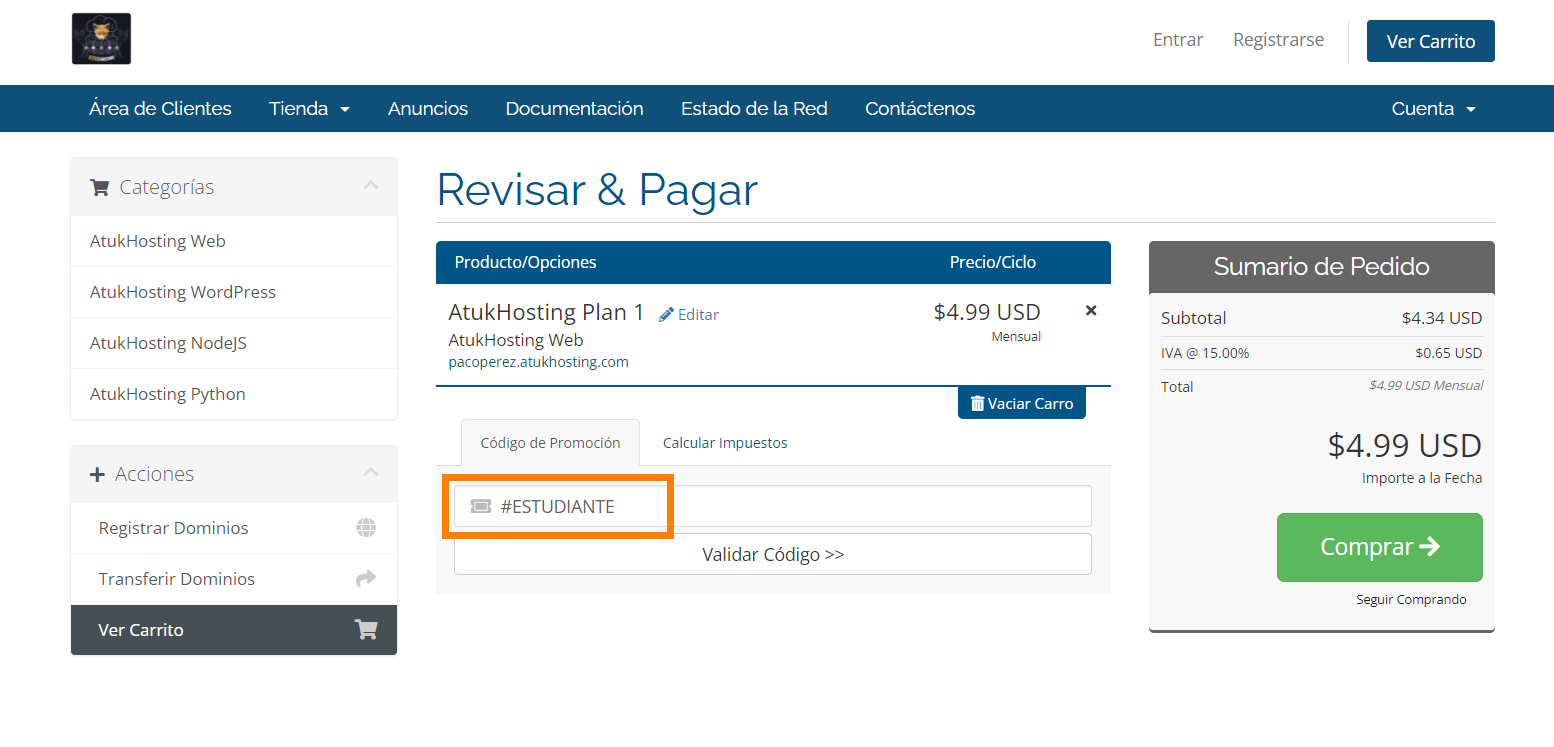Choose AtukHosting WordPress category
The width and height of the screenshot is (1554, 747).
point(183,292)
